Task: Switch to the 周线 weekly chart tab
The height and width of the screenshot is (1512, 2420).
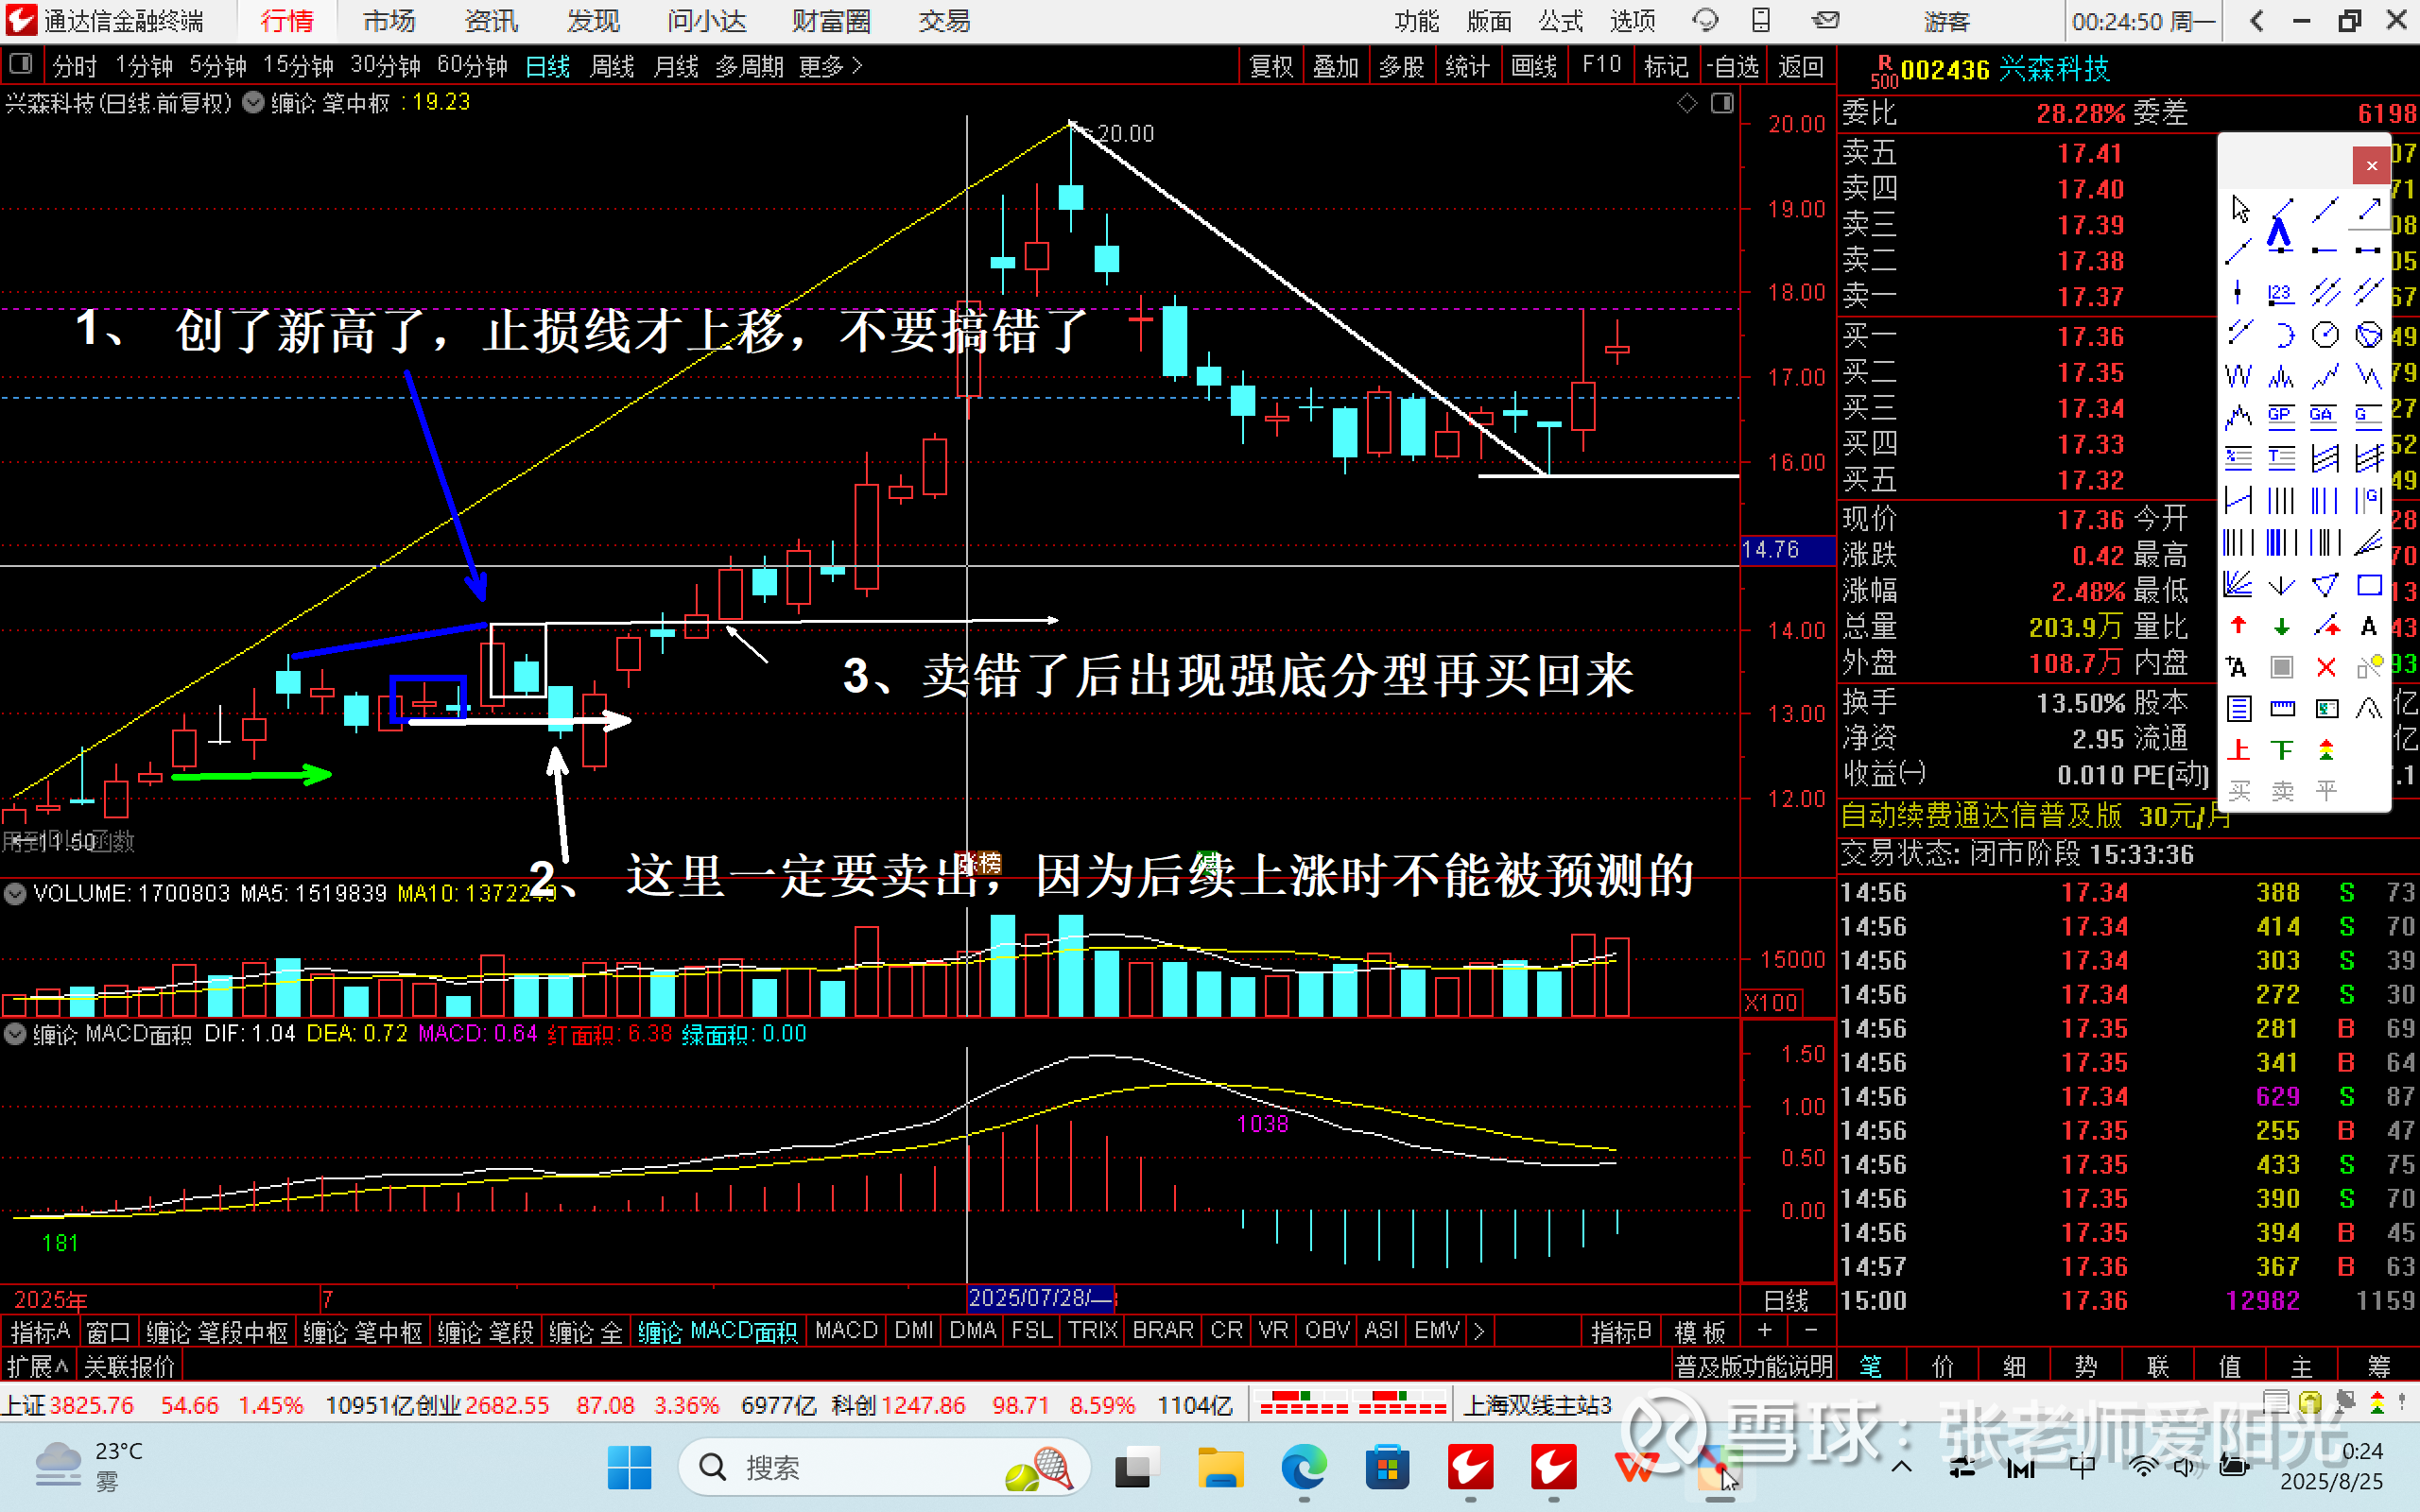Action: [612, 66]
